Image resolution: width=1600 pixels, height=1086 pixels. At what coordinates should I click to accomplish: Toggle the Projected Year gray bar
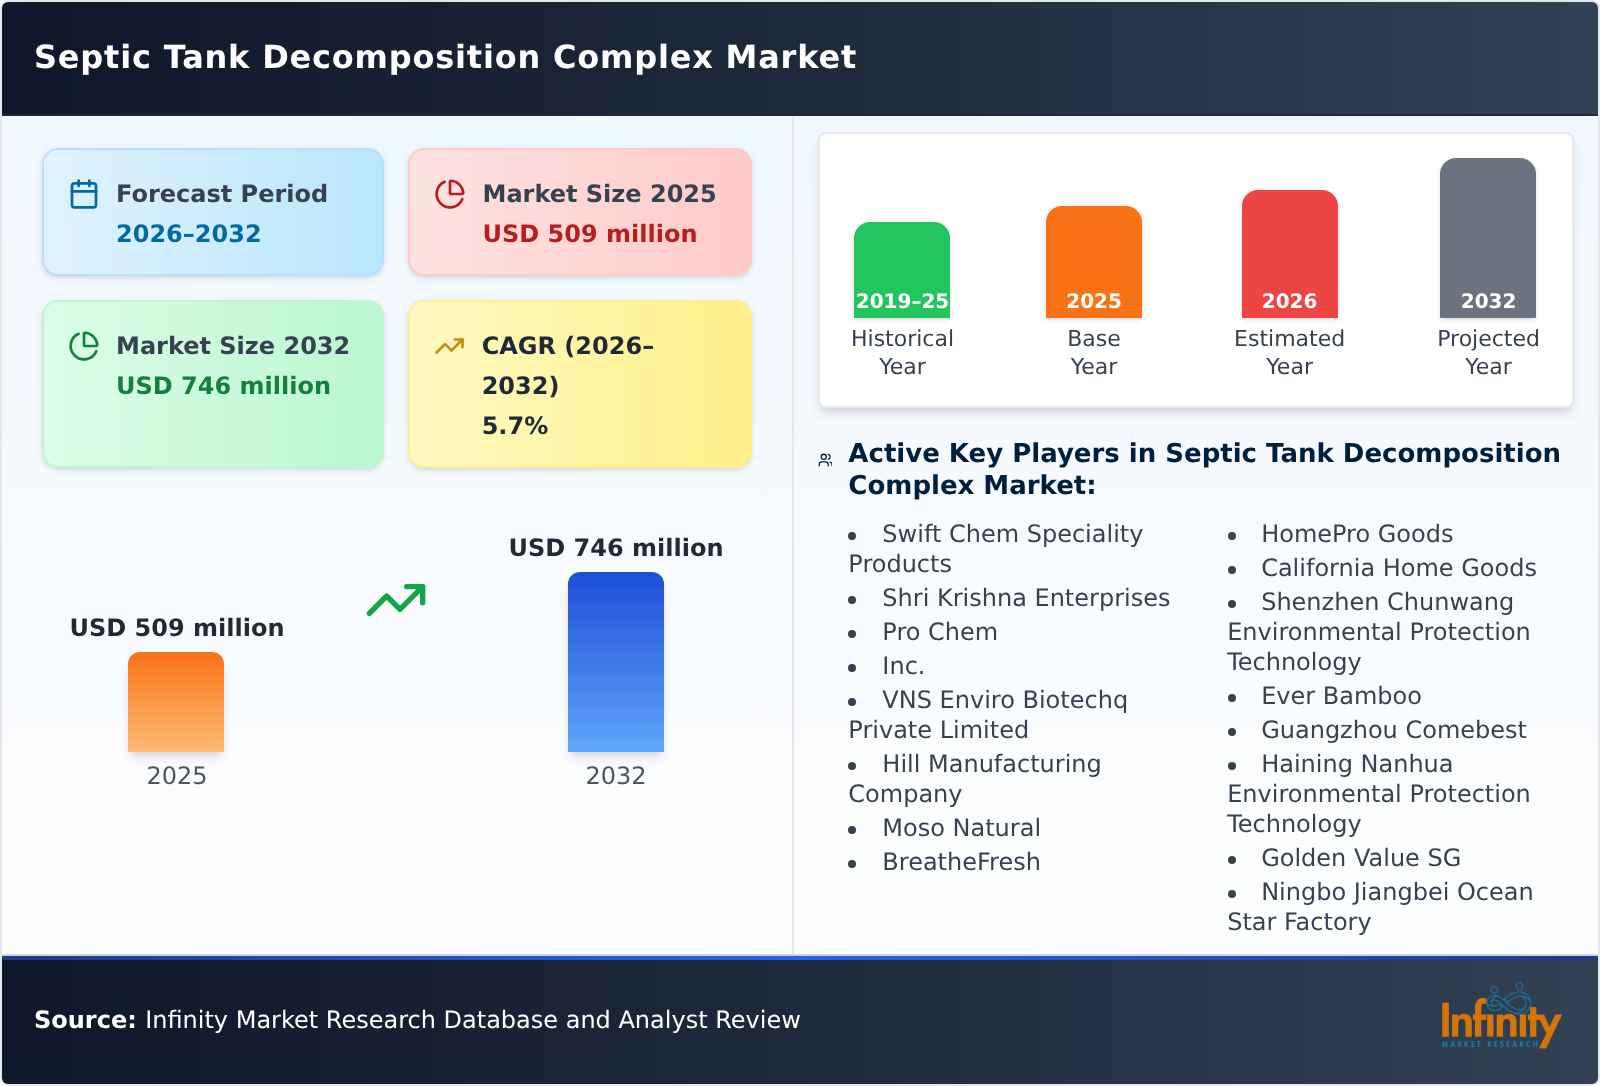click(x=1487, y=240)
